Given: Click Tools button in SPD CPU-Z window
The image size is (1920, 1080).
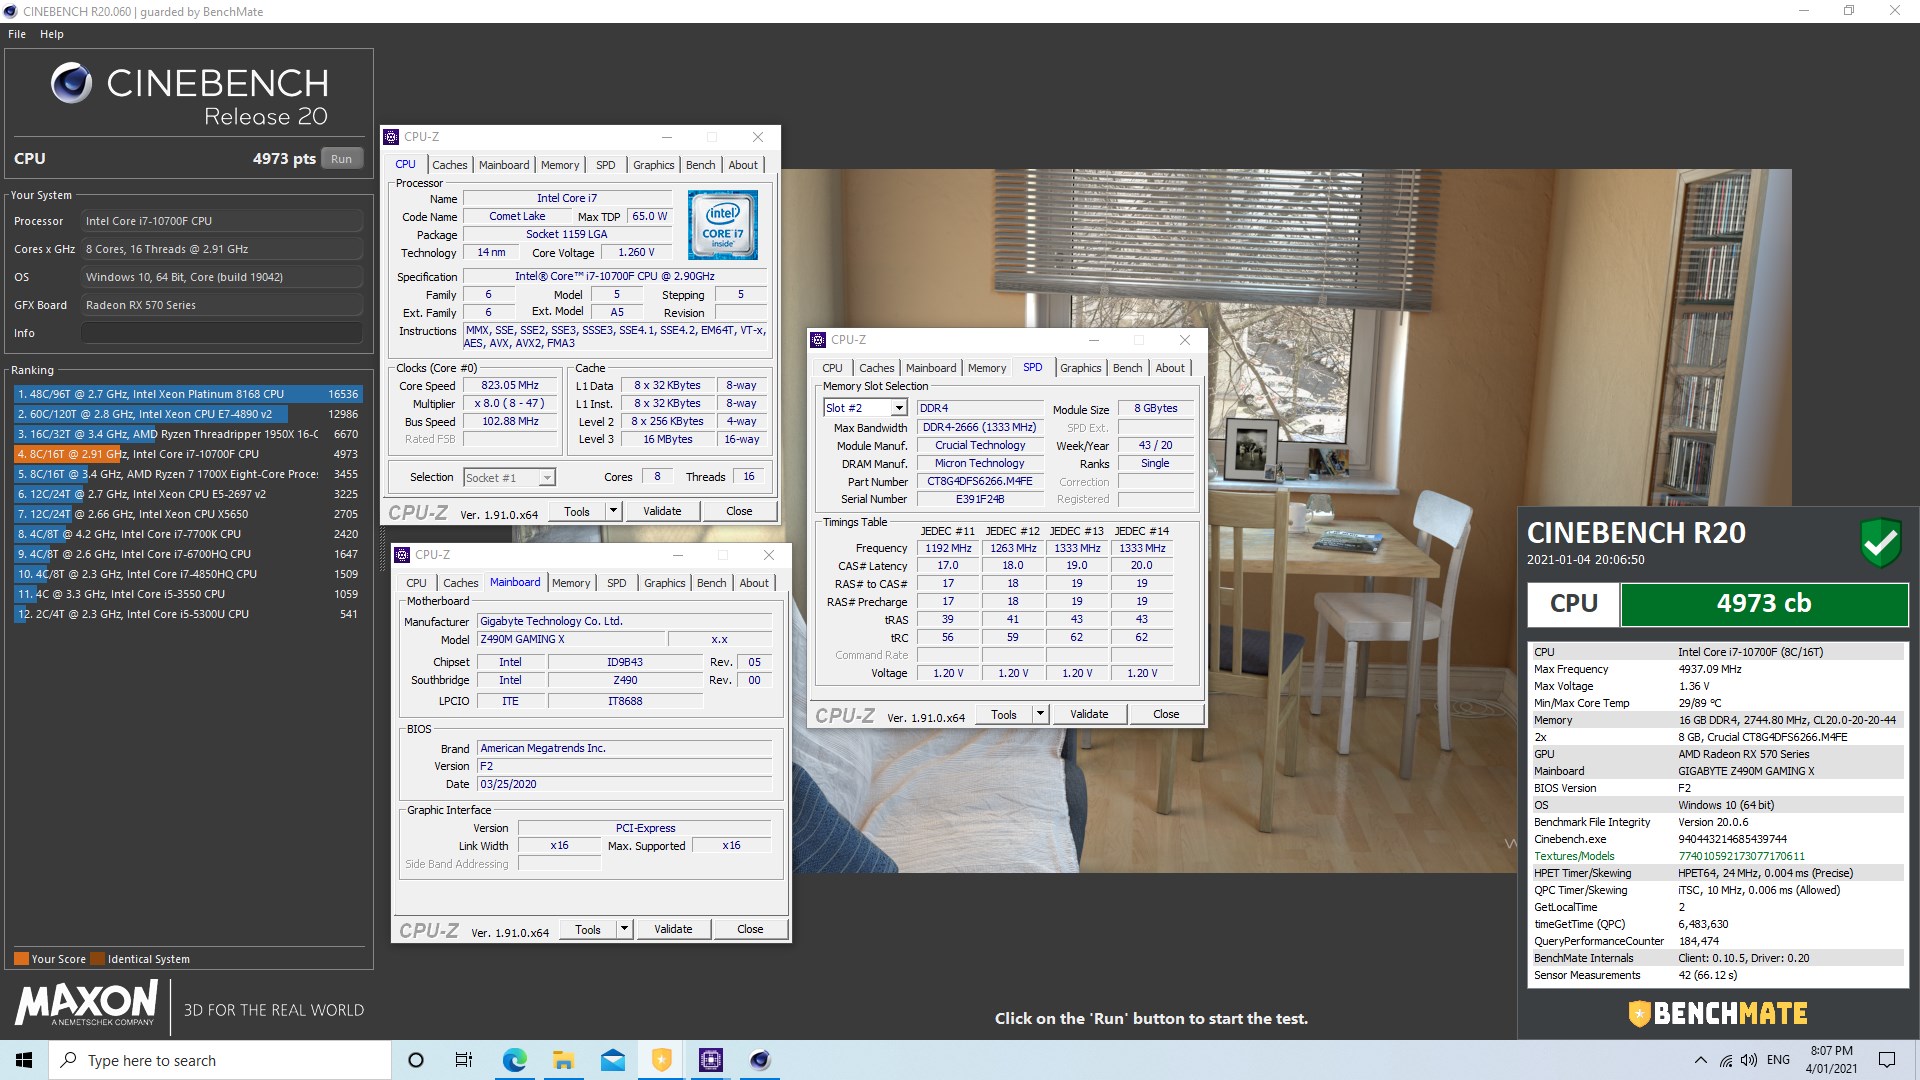Looking at the screenshot, I should pyautogui.click(x=1003, y=714).
